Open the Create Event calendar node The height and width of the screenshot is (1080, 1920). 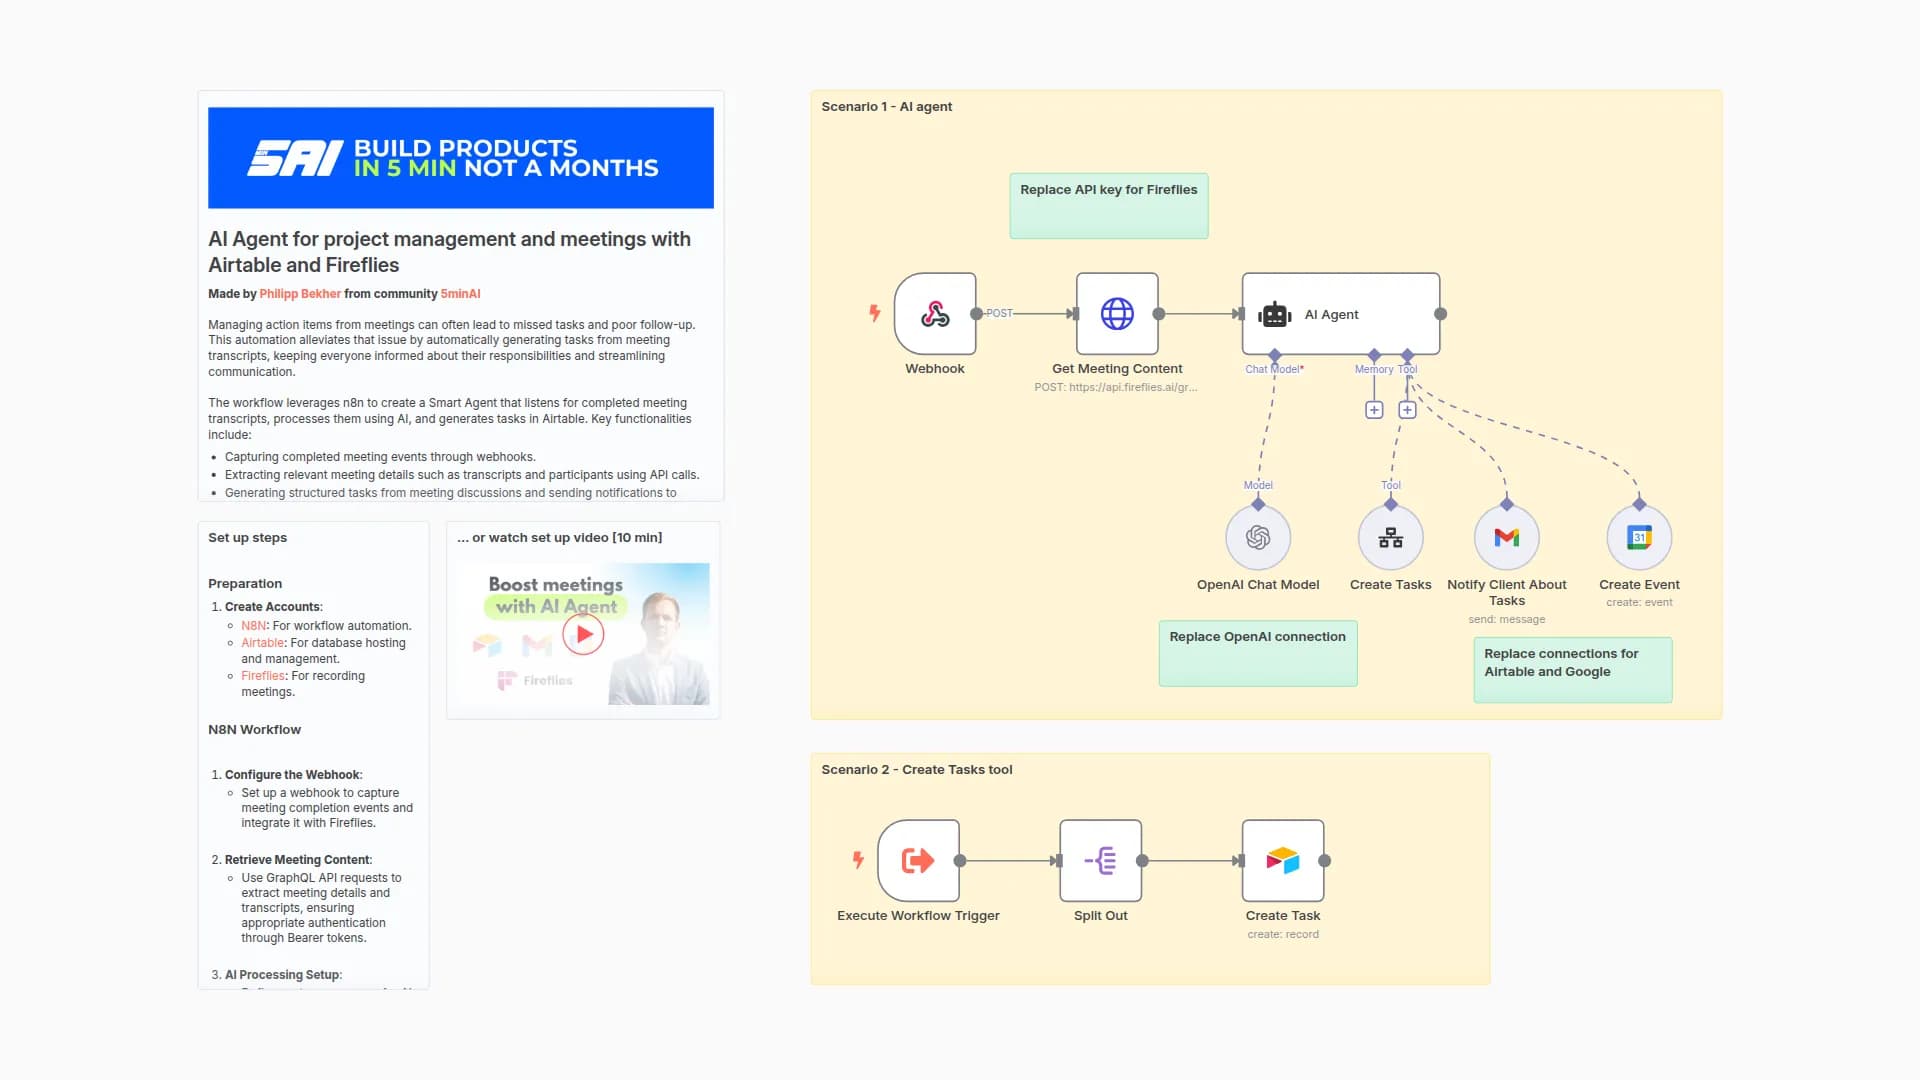point(1639,537)
